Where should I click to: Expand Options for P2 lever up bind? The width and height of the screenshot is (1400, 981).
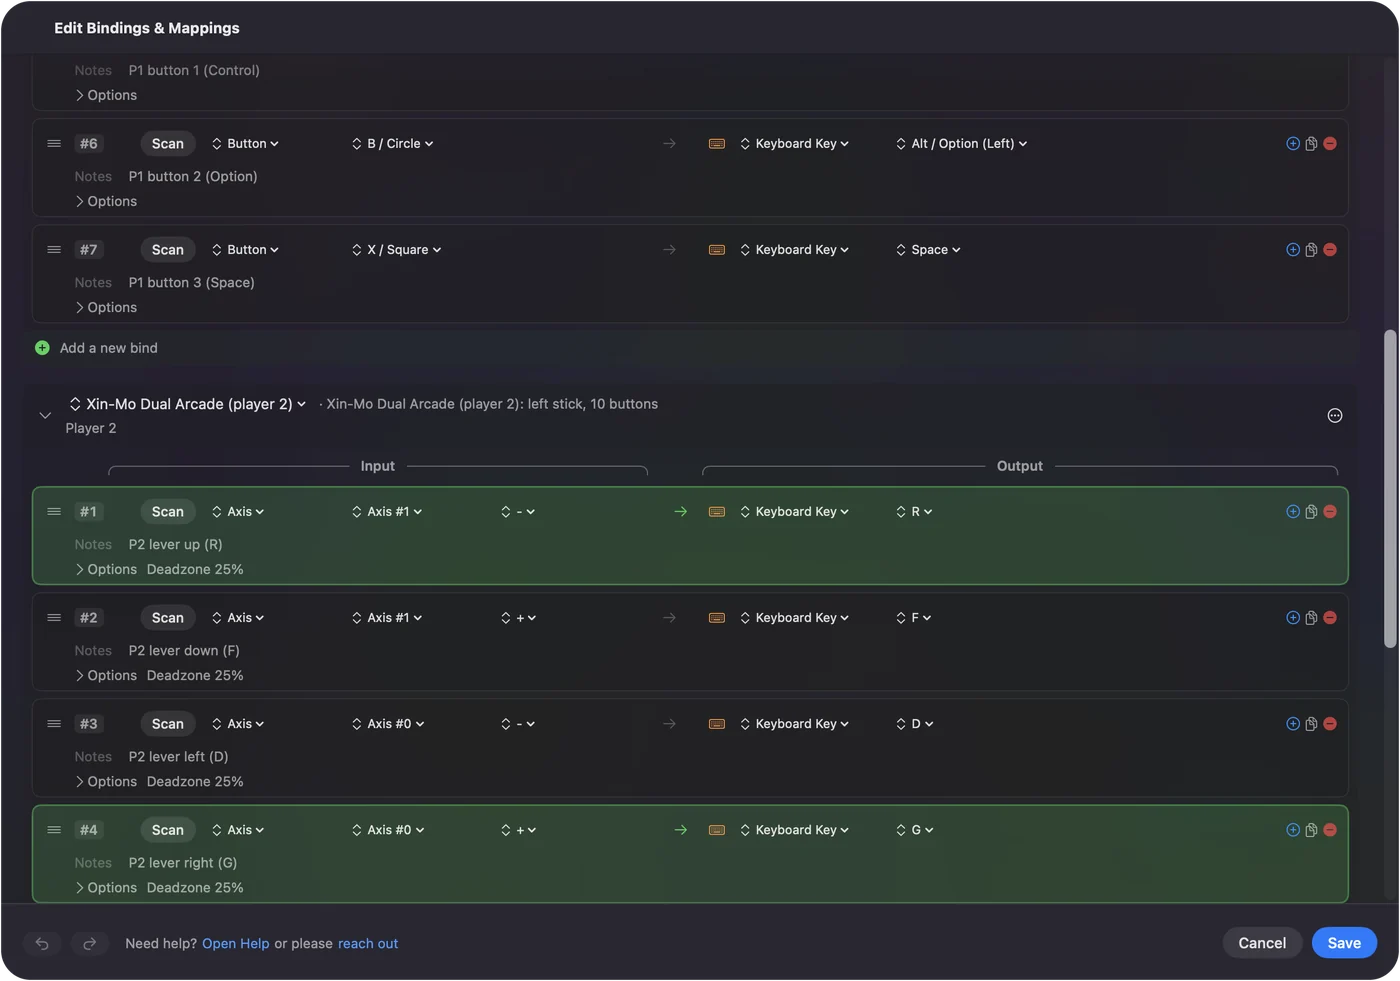click(x=106, y=569)
